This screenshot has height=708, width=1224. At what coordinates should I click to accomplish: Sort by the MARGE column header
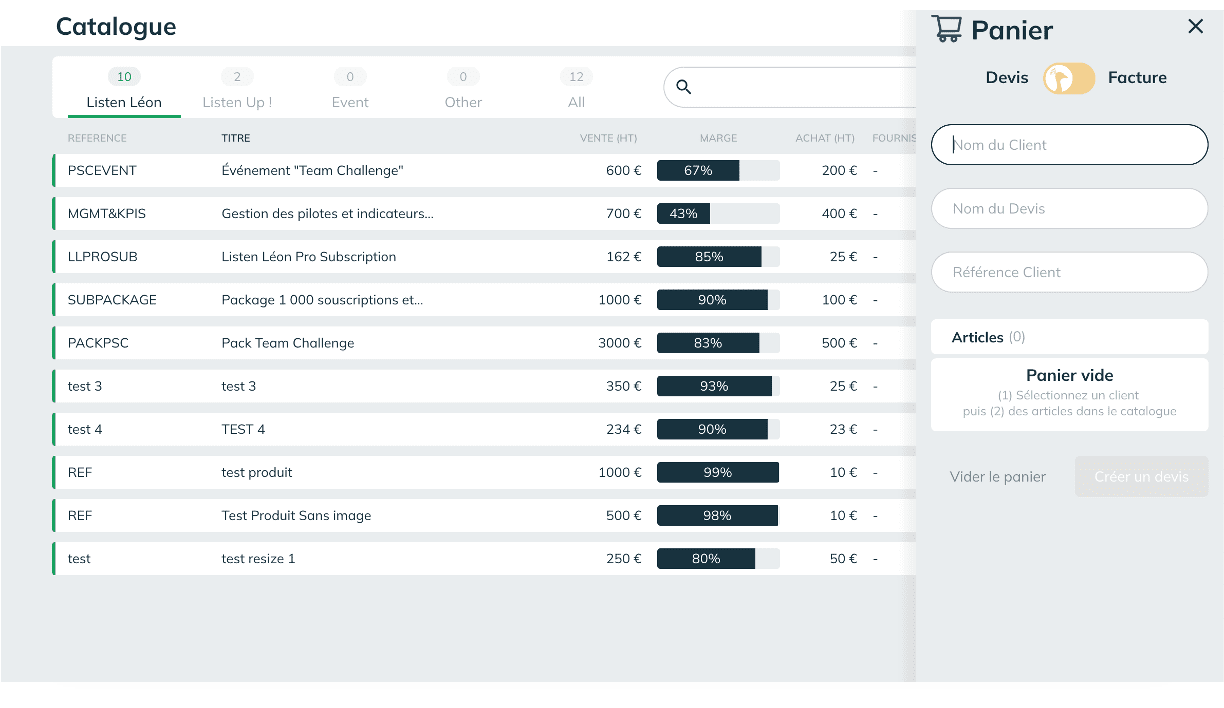point(719,138)
